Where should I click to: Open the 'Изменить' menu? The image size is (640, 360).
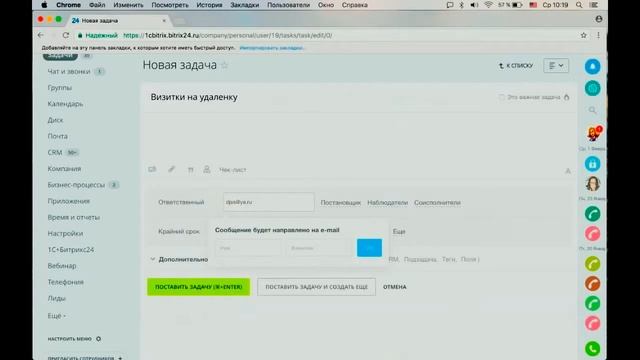pos(128,5)
